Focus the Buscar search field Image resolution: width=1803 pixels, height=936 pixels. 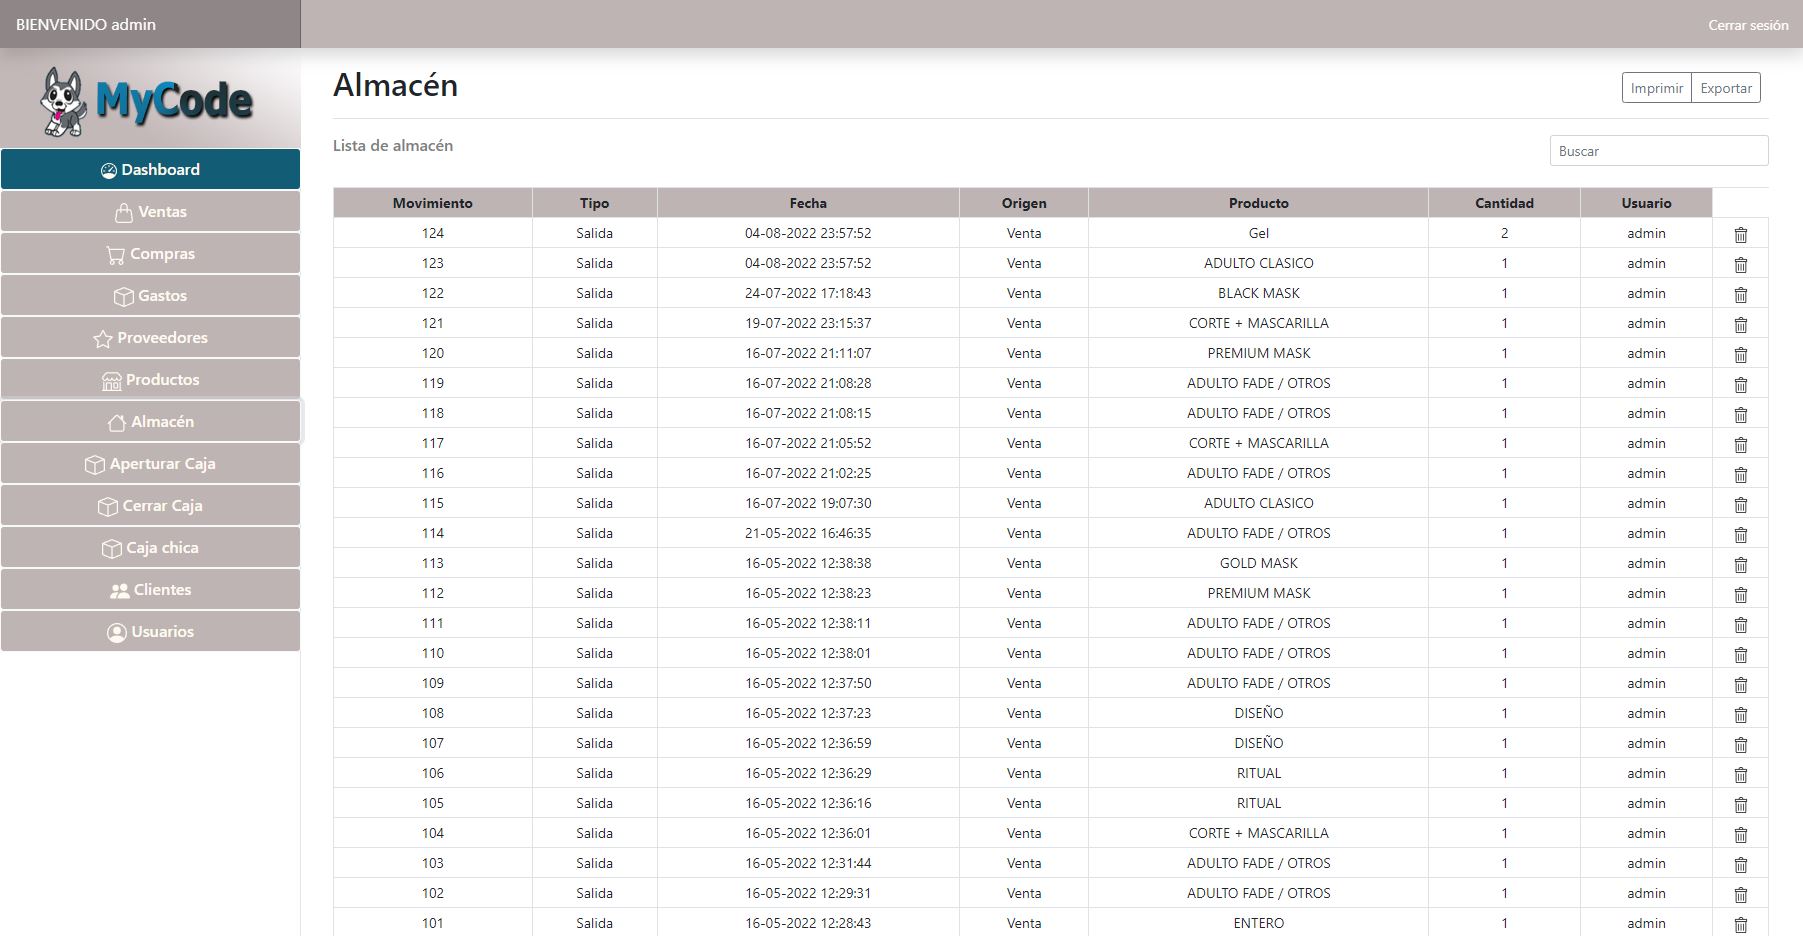point(1658,151)
